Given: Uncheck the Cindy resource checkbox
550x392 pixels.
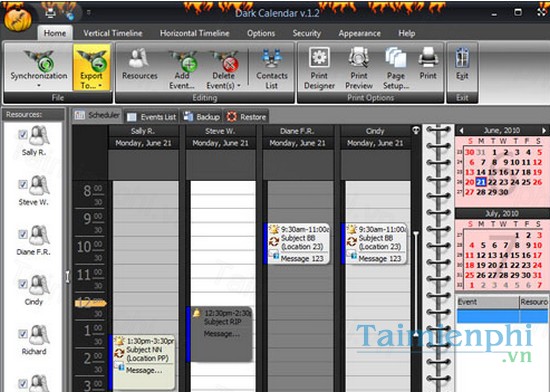Looking at the screenshot, I should (x=23, y=284).
